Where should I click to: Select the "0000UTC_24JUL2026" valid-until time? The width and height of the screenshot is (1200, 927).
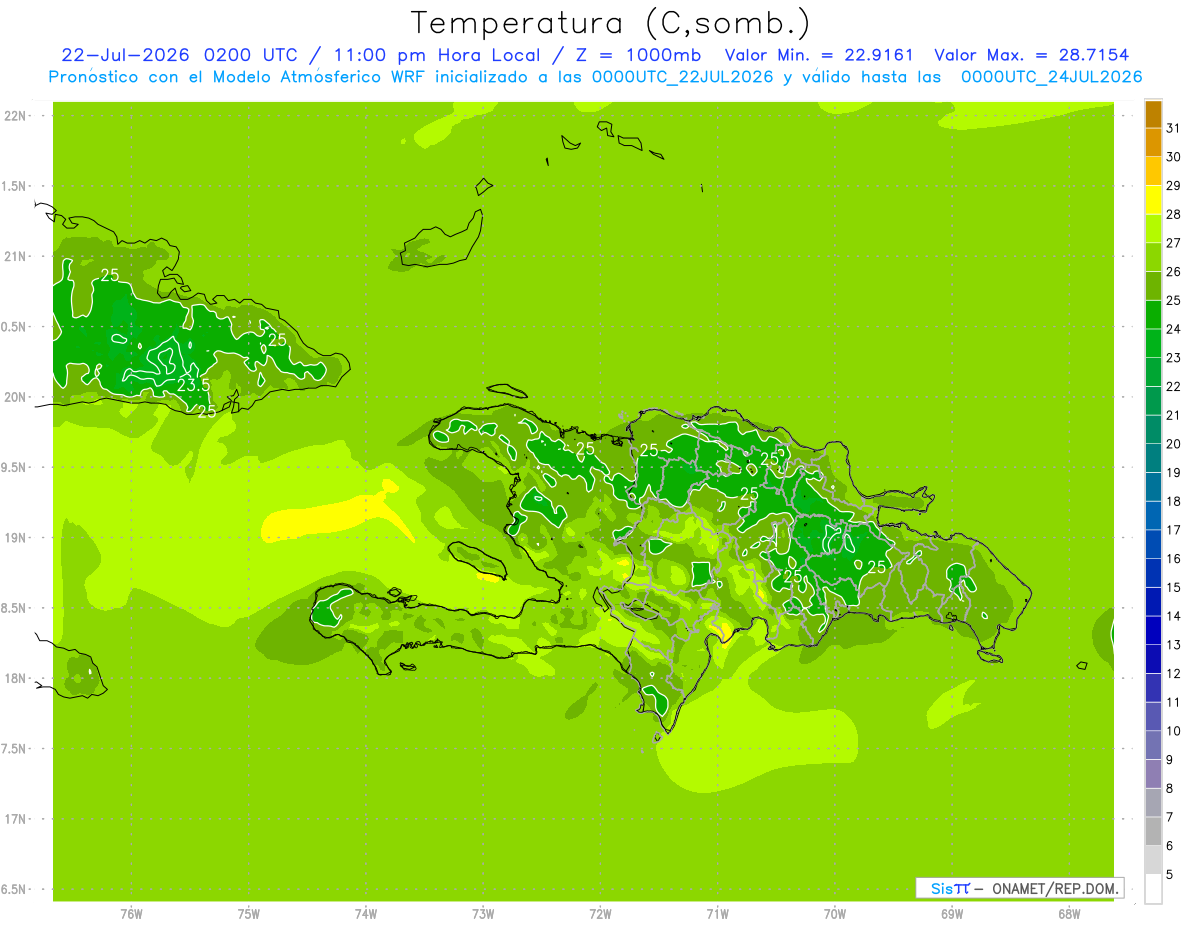click(x=1052, y=77)
